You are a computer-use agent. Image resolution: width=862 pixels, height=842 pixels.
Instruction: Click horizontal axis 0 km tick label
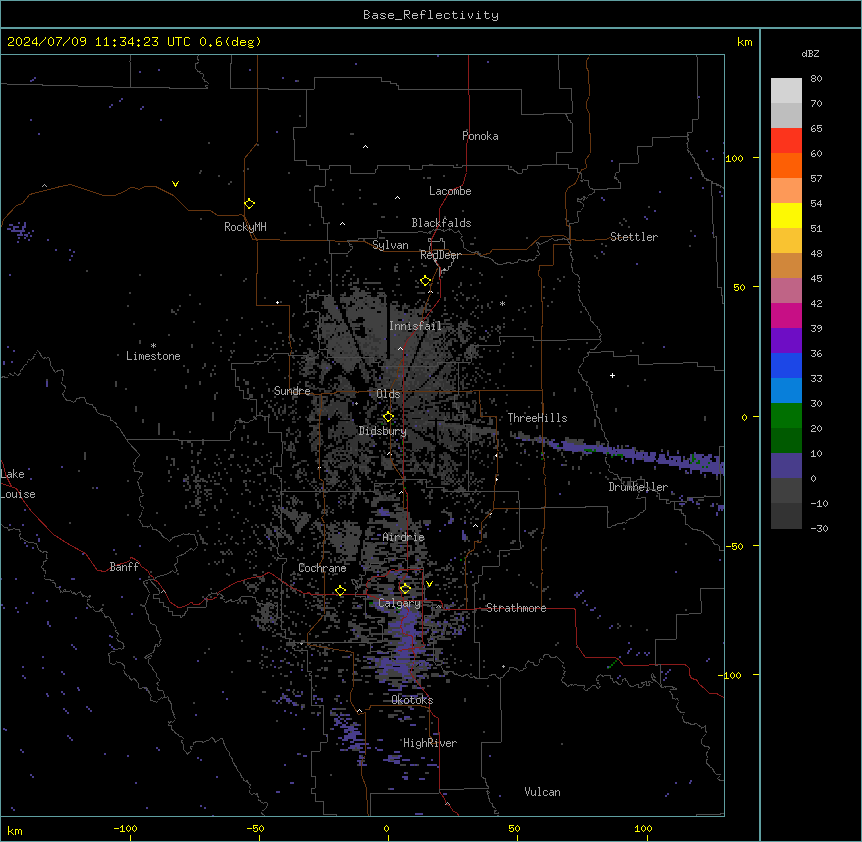(386, 828)
